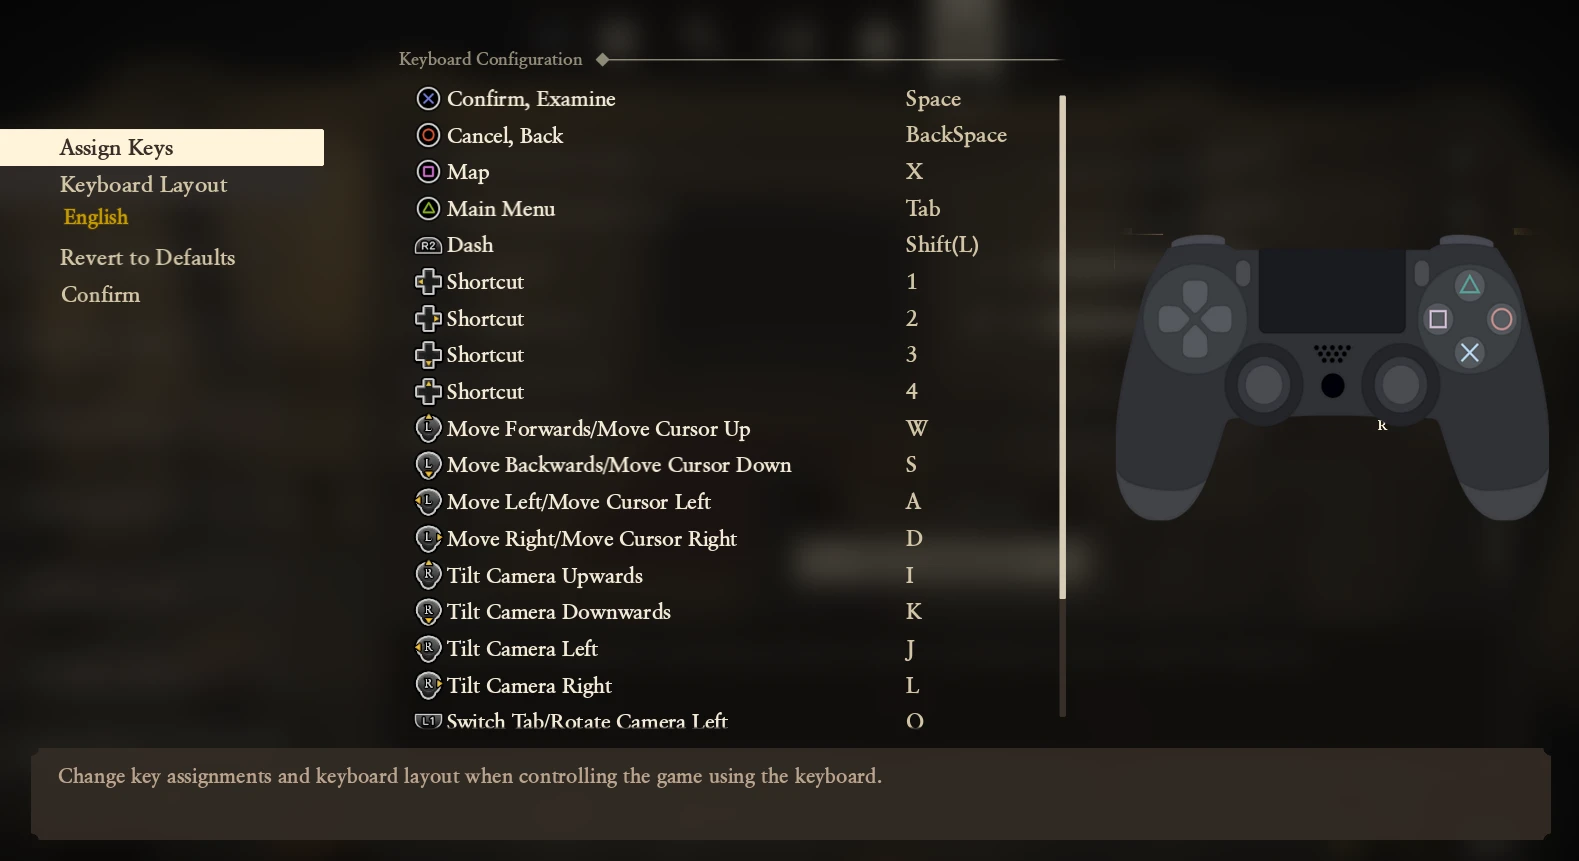Click the R2 icon beside Dash
1579x861 pixels.
click(x=428, y=246)
